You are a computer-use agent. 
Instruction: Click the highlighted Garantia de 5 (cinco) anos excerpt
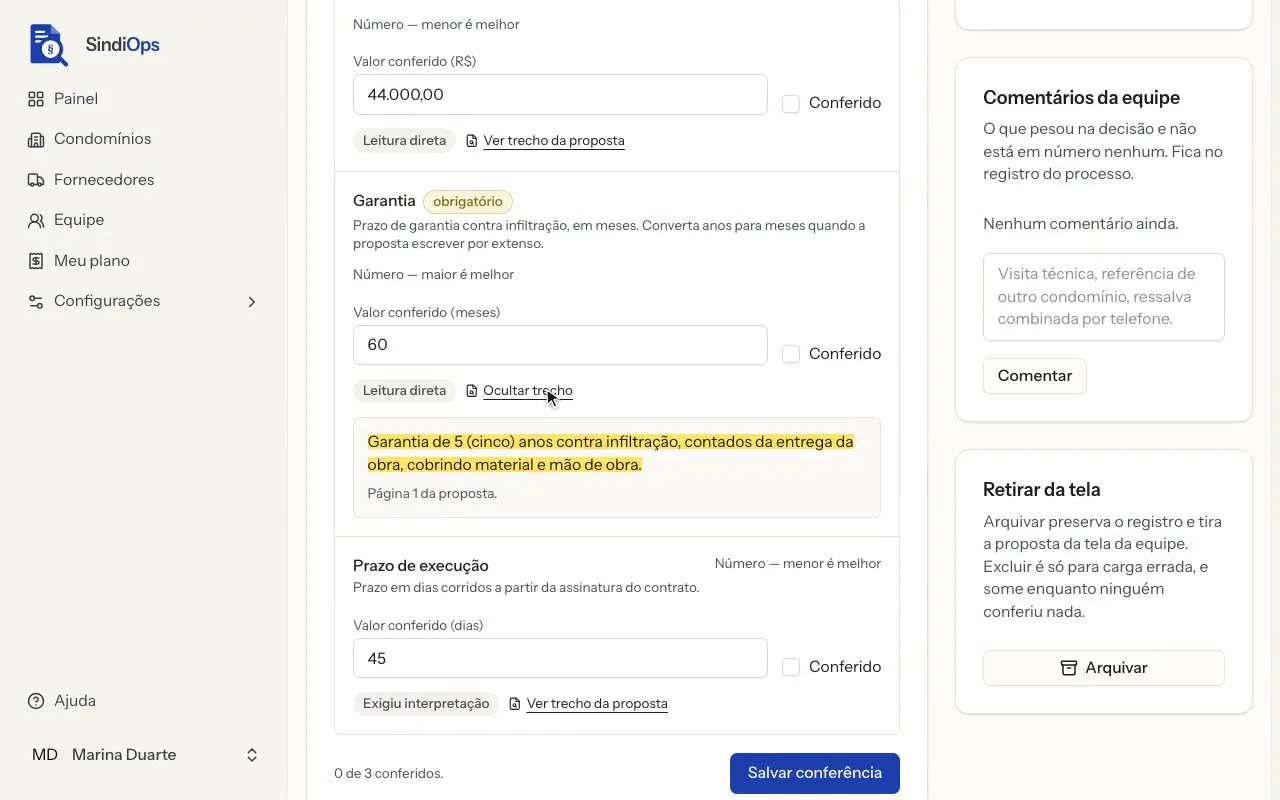(611, 453)
